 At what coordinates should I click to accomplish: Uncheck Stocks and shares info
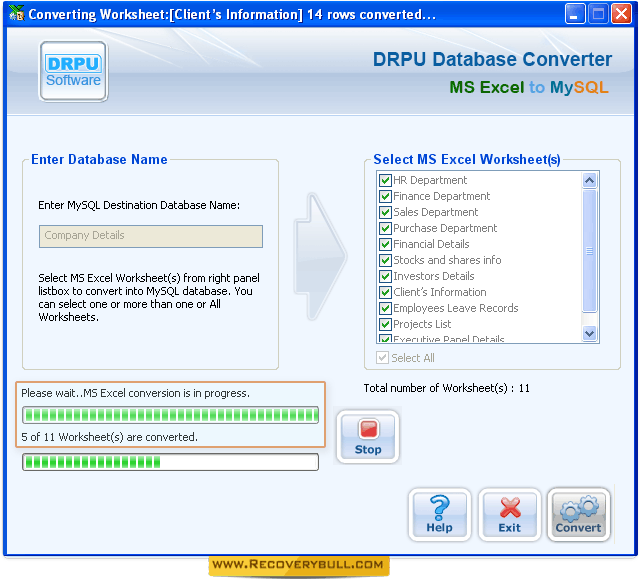pyautogui.click(x=385, y=260)
